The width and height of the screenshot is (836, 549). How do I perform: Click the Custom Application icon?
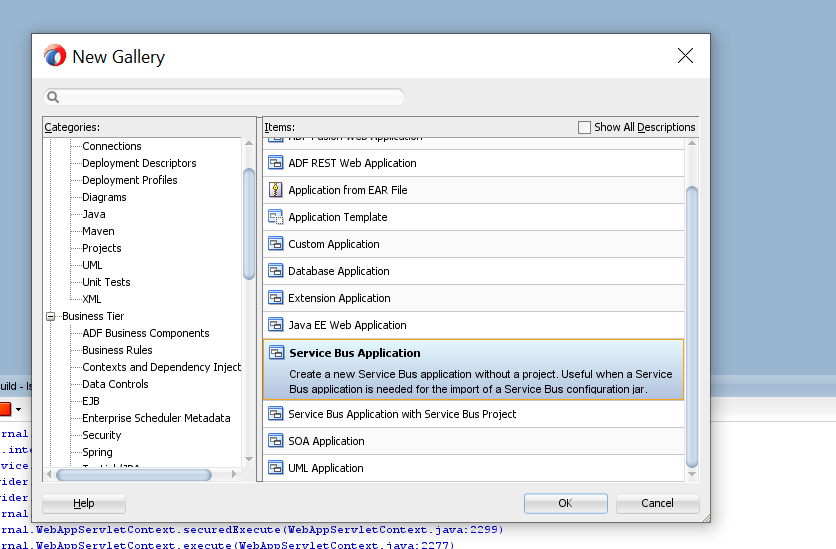[276, 244]
